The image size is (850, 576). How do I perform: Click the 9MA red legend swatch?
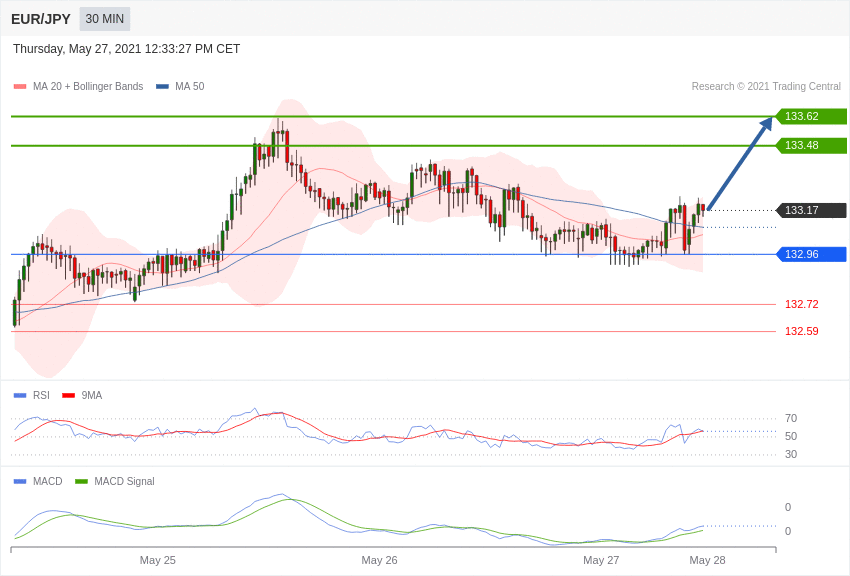coord(69,396)
